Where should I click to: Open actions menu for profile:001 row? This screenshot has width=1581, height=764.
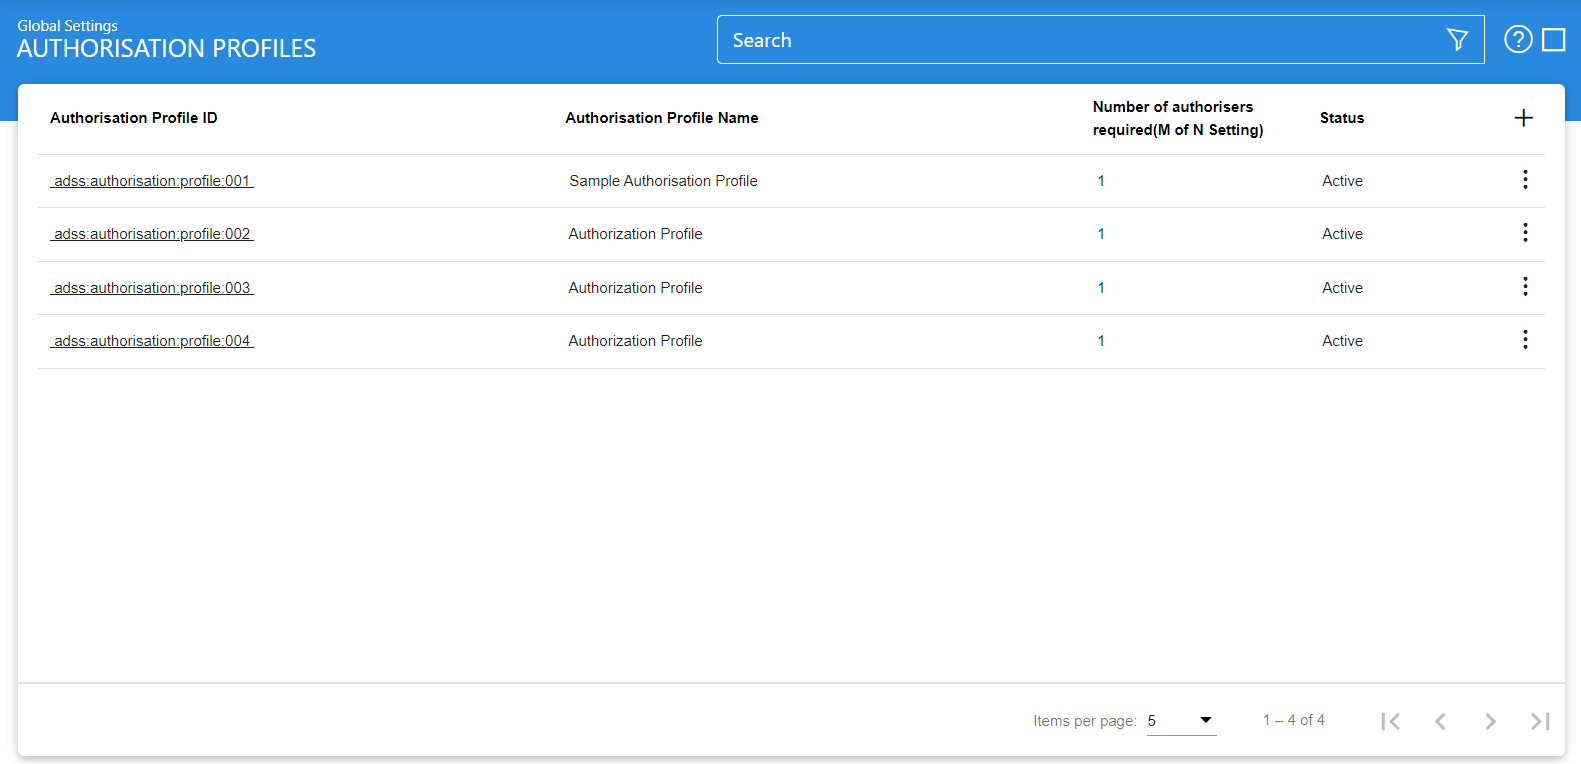coord(1524,180)
